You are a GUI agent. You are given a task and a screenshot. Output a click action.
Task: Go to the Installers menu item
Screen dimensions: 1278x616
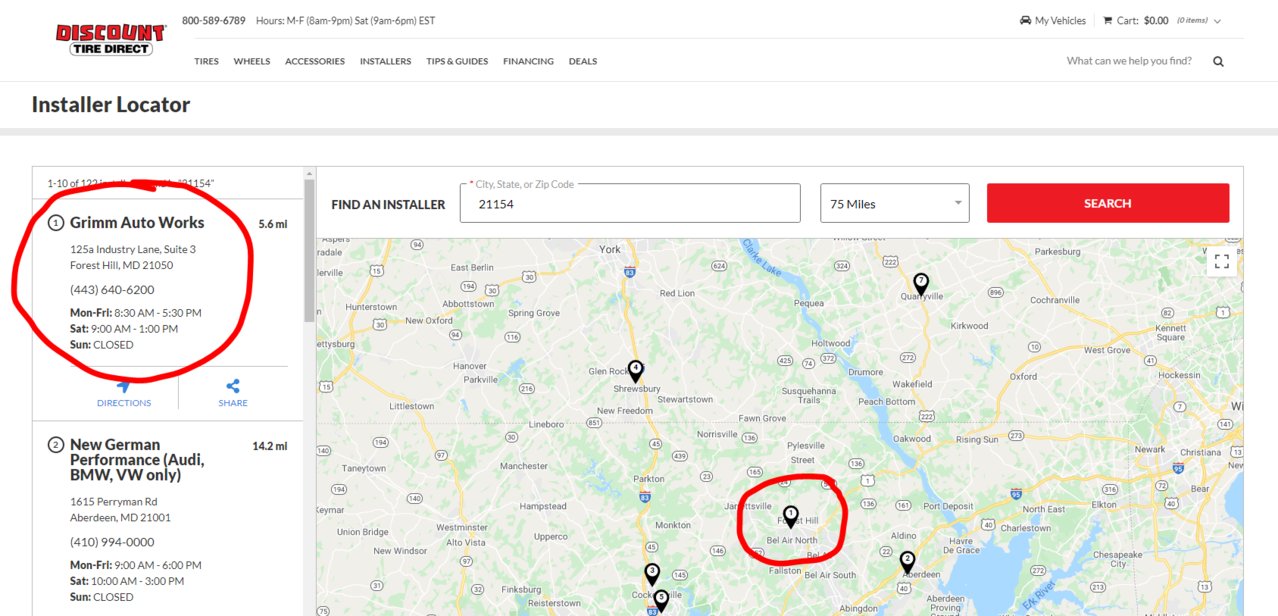(385, 61)
